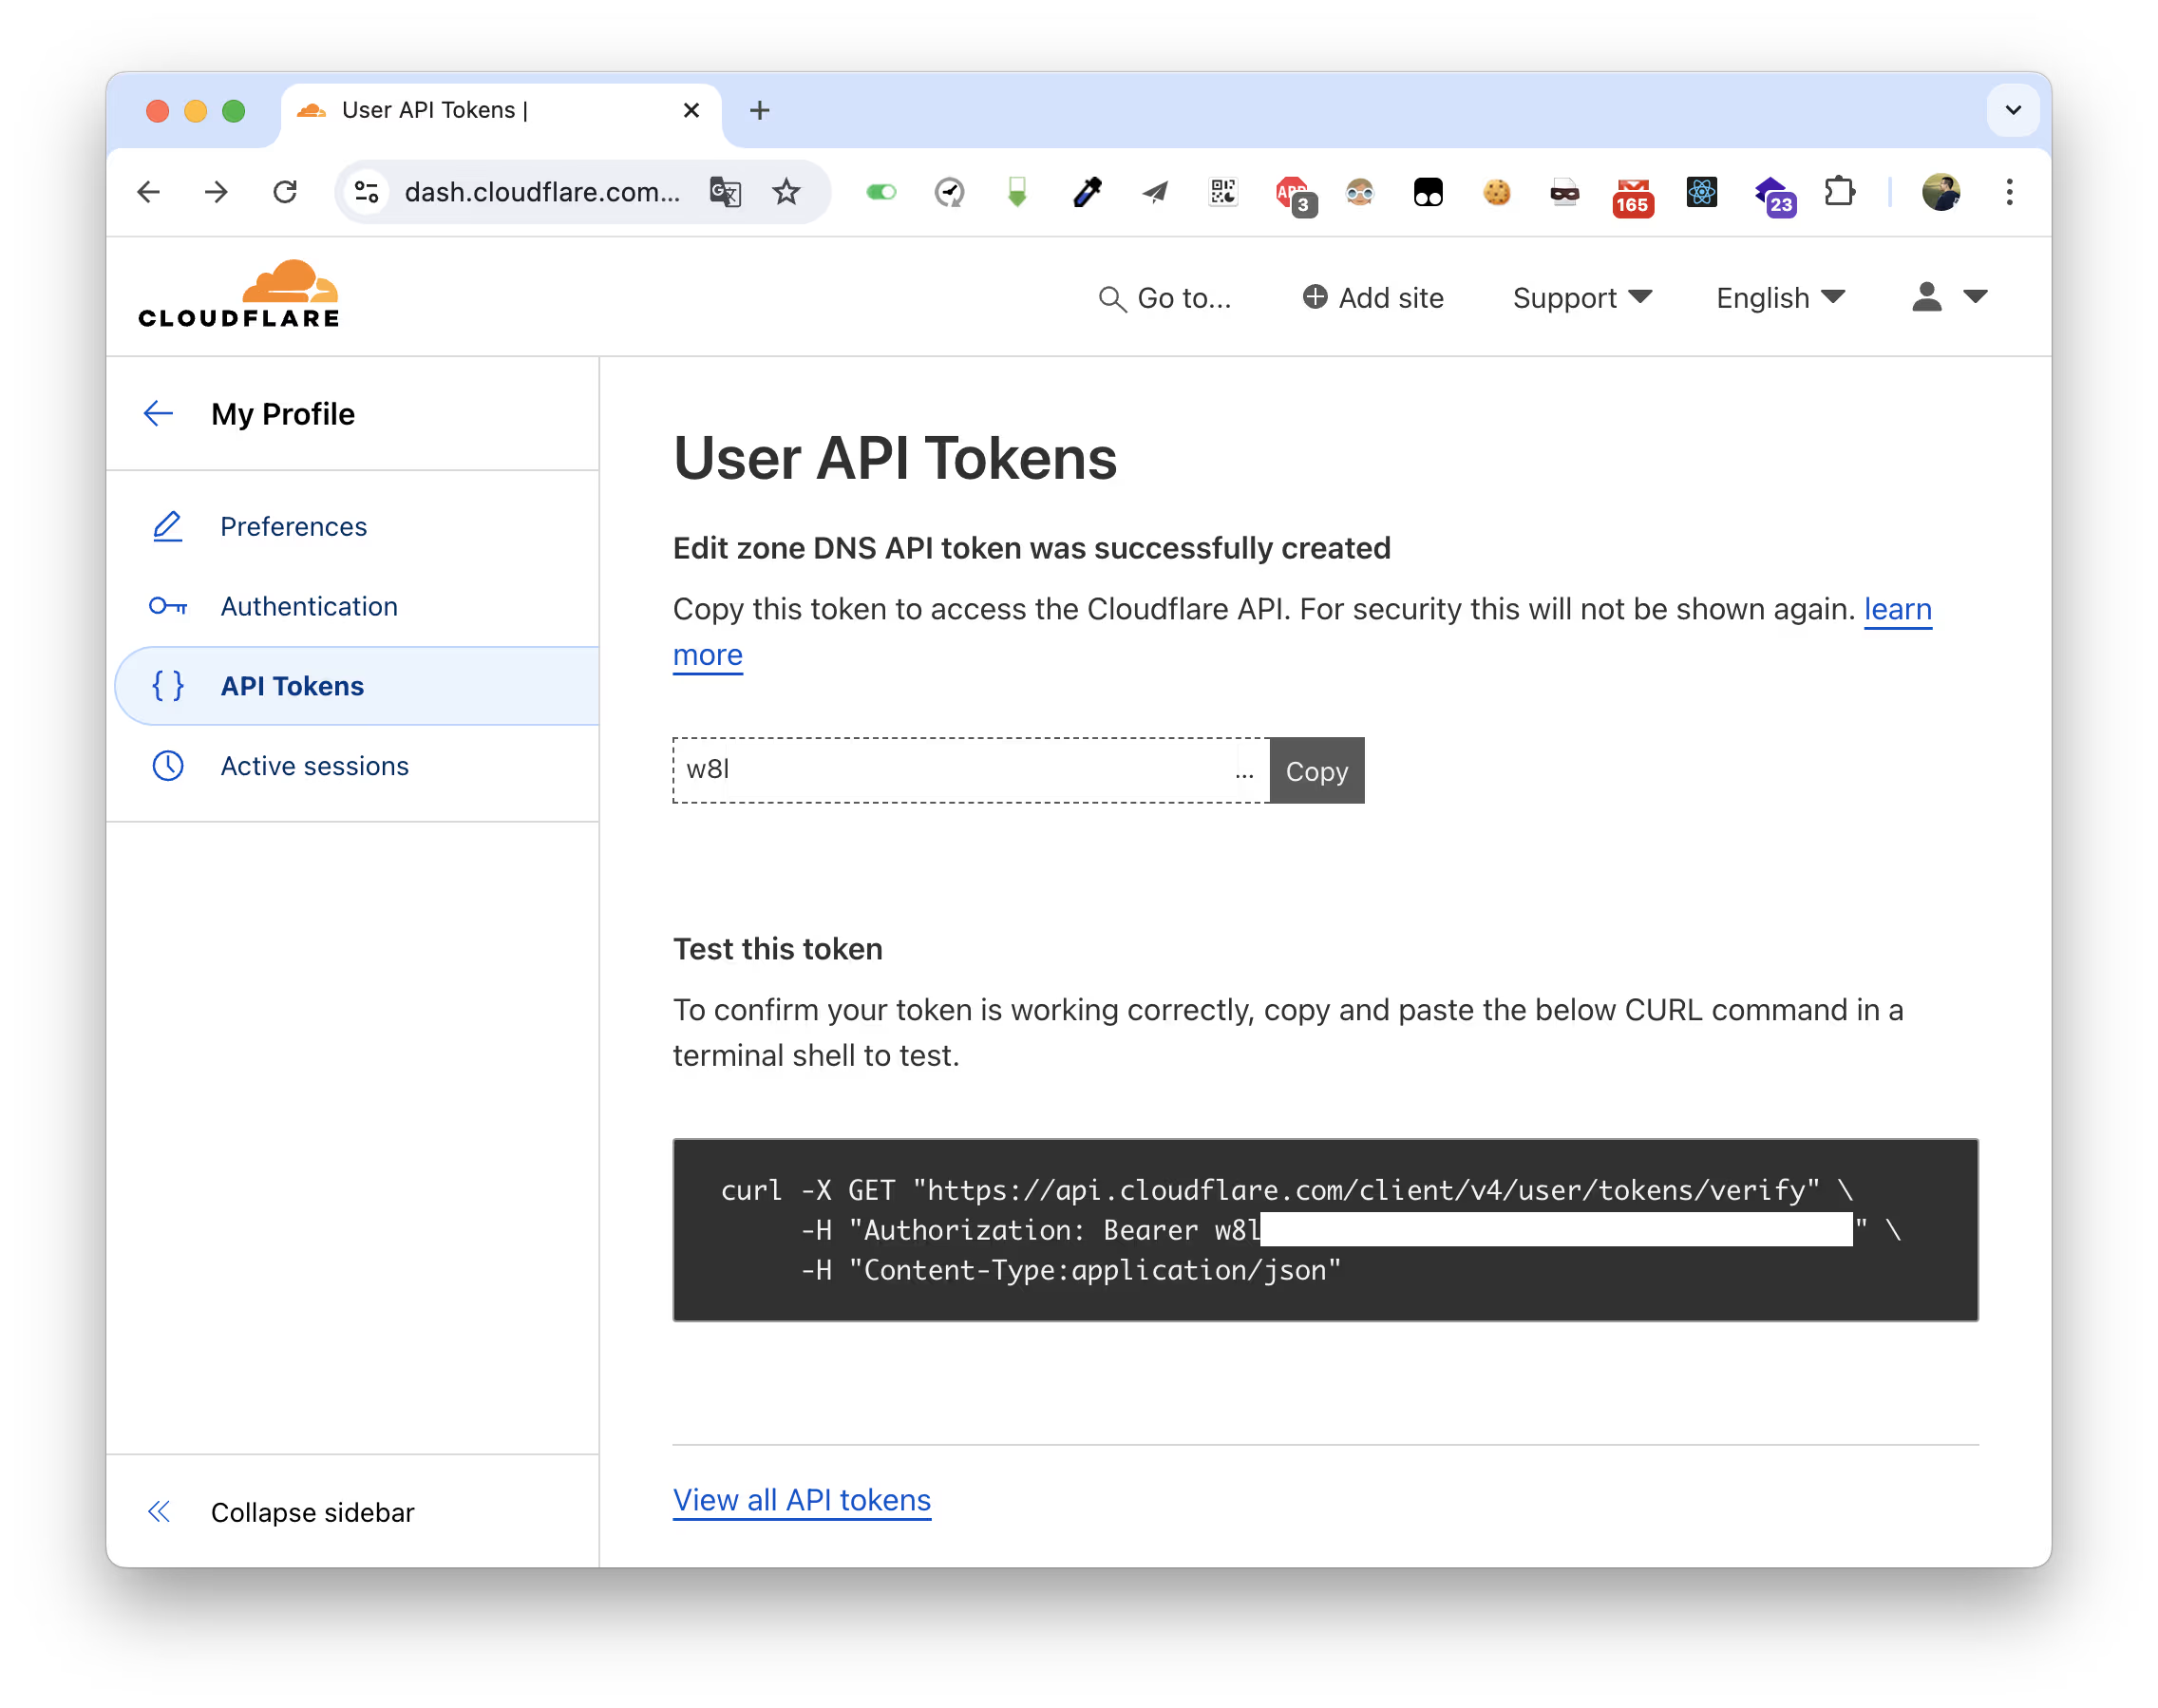Open Active sessions in the sidebar
The image size is (2158, 1708).
point(314,766)
